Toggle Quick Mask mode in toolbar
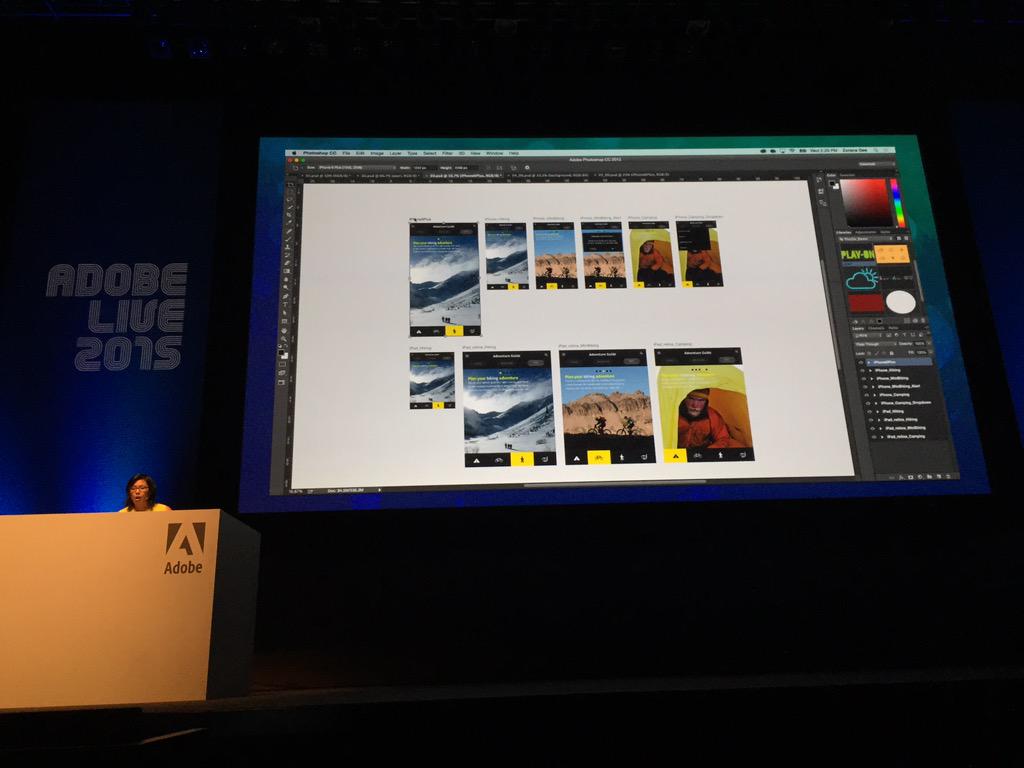 click(282, 364)
